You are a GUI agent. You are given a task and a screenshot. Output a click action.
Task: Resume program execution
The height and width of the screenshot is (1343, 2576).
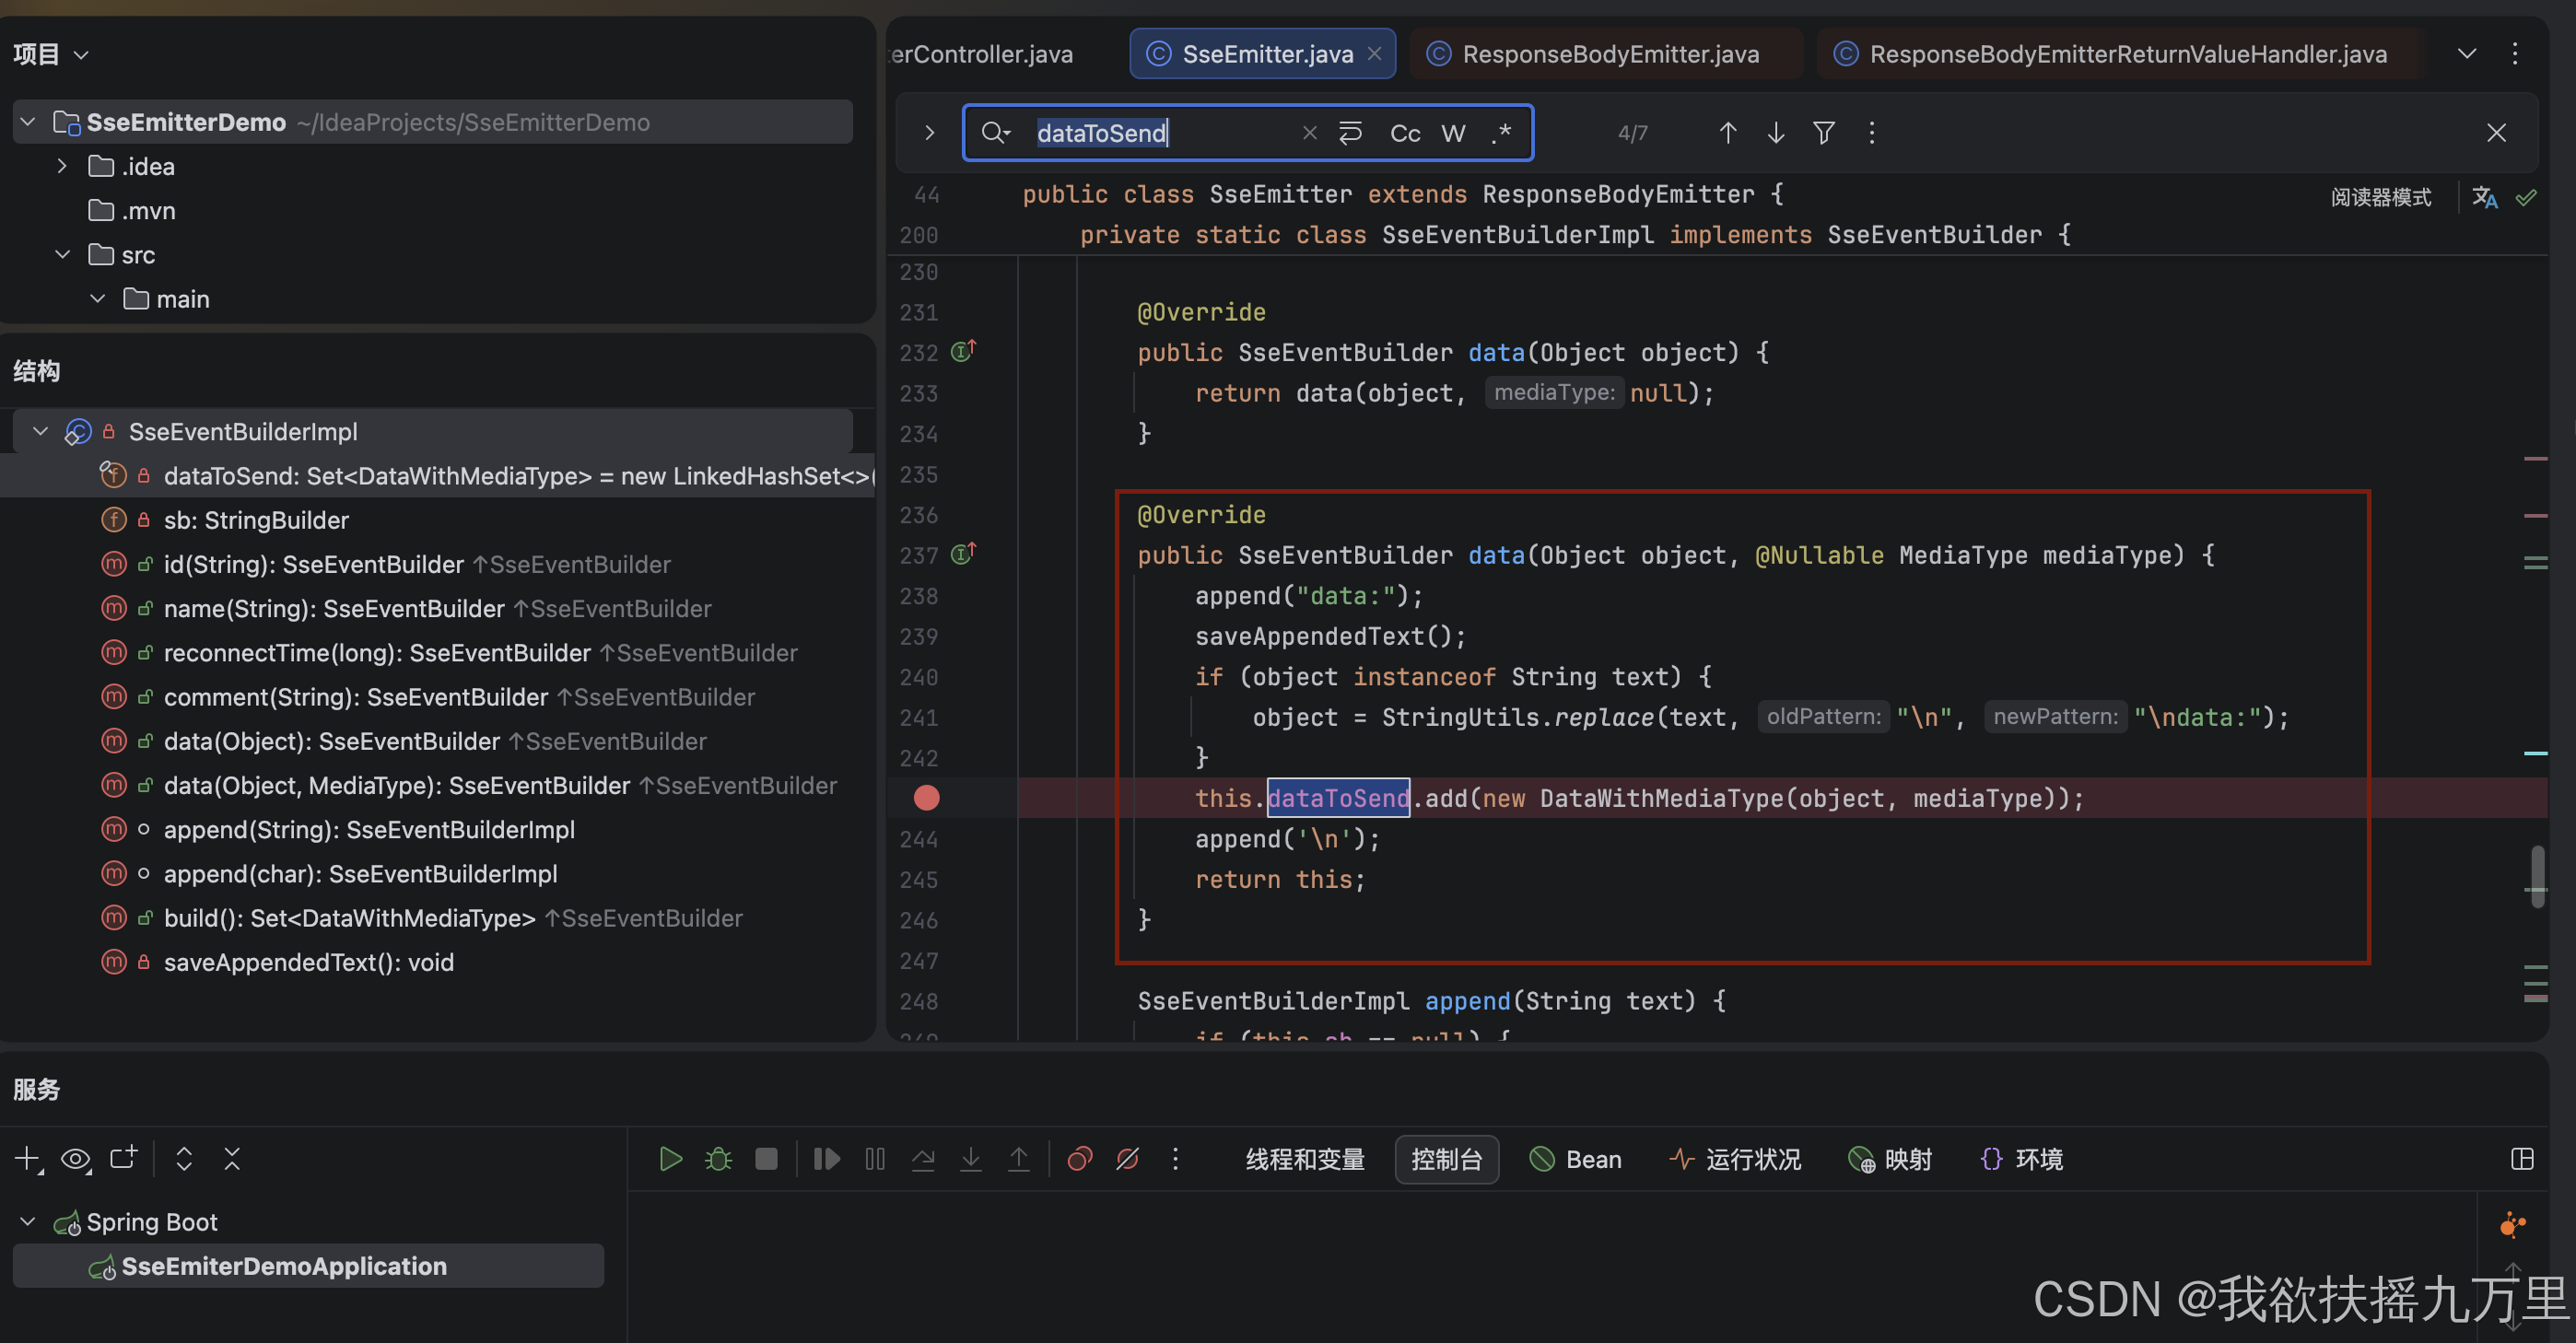826,1159
